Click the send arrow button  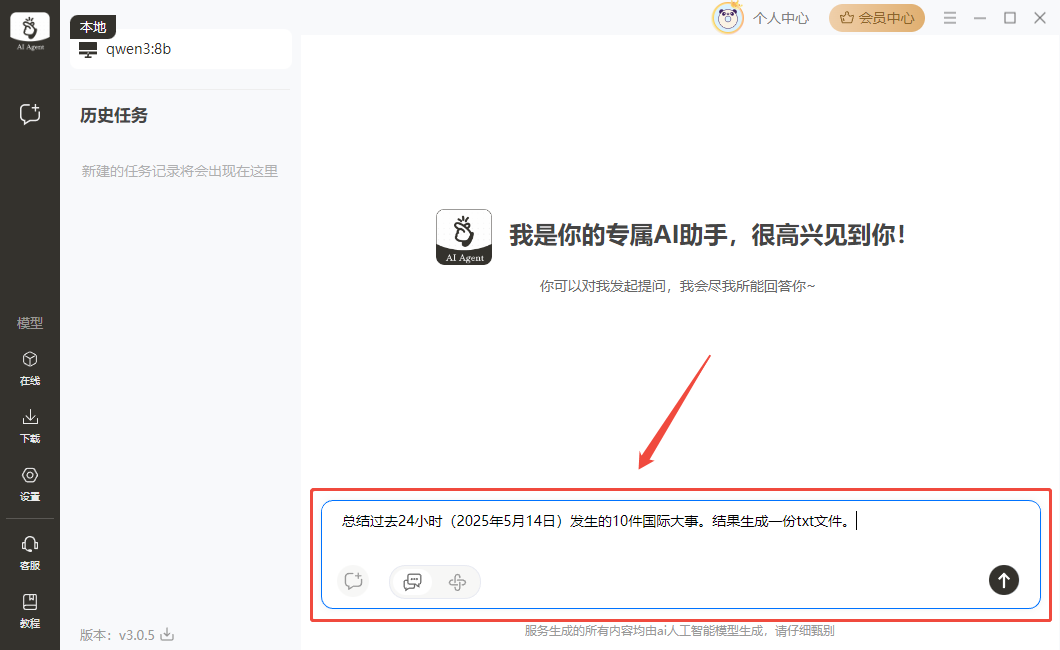1003,579
